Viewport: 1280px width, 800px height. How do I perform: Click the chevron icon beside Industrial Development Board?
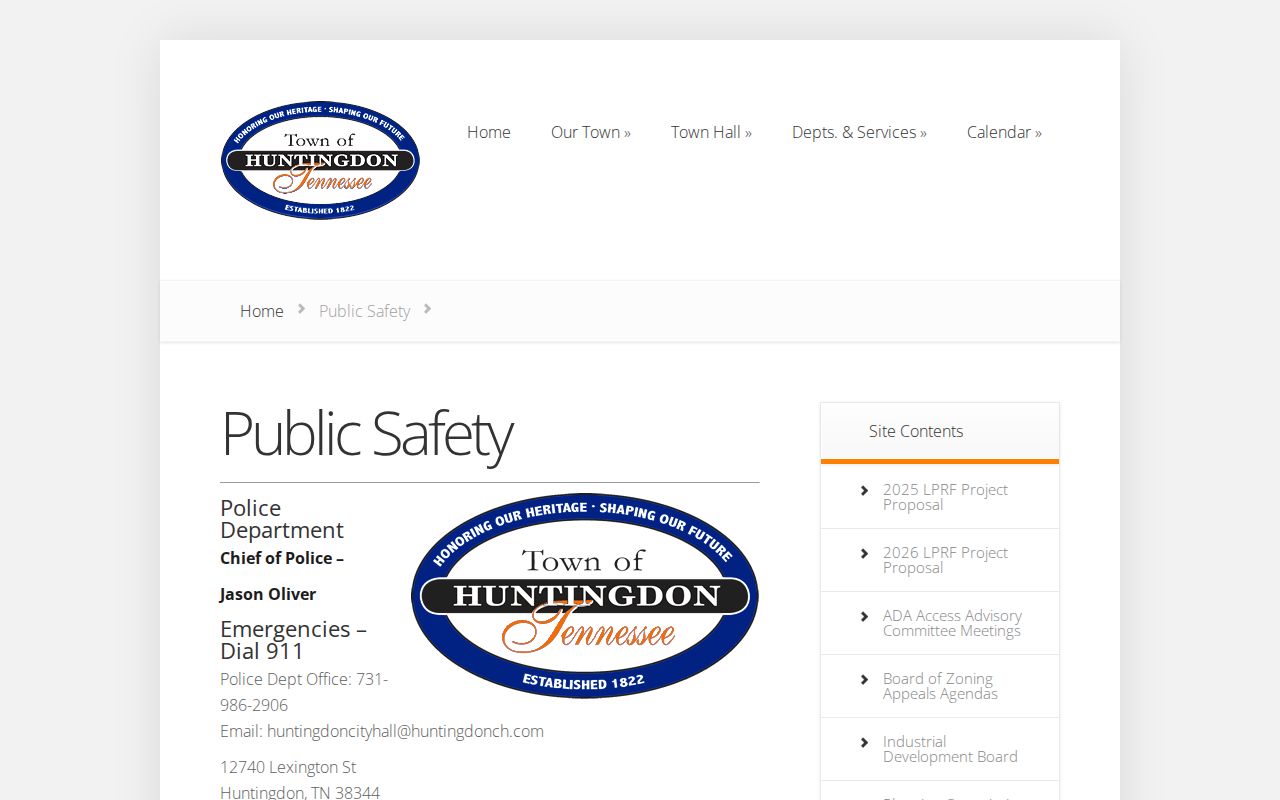864,742
